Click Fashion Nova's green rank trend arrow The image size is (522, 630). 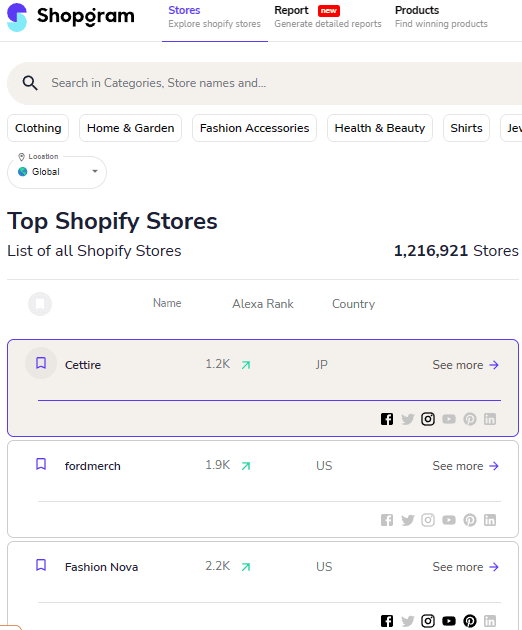(246, 567)
